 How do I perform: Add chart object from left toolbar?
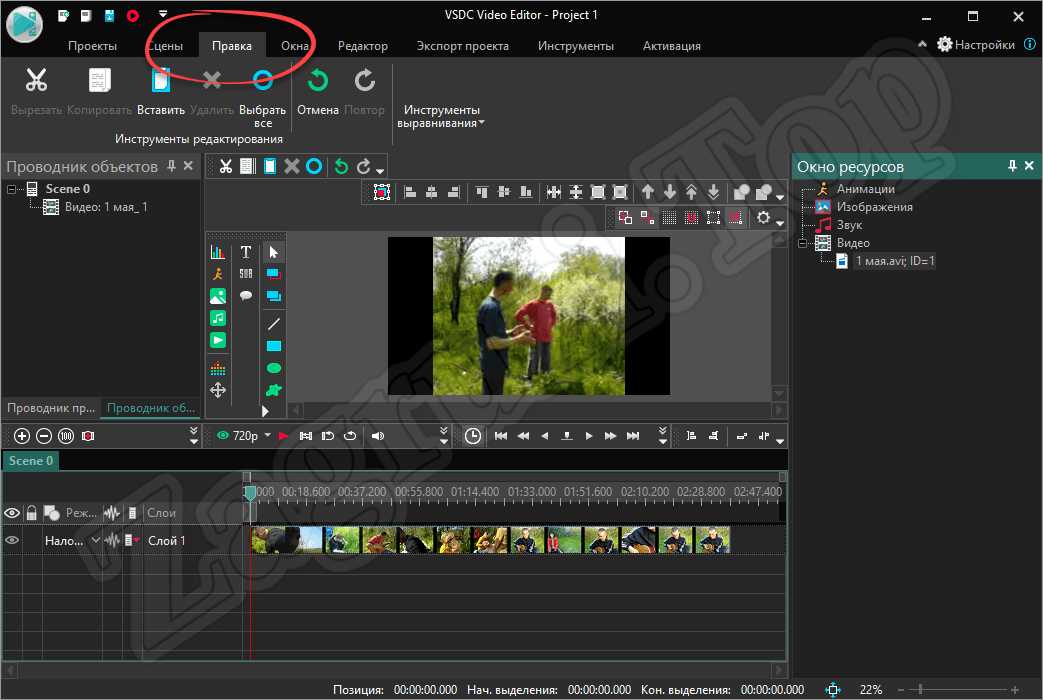point(218,252)
